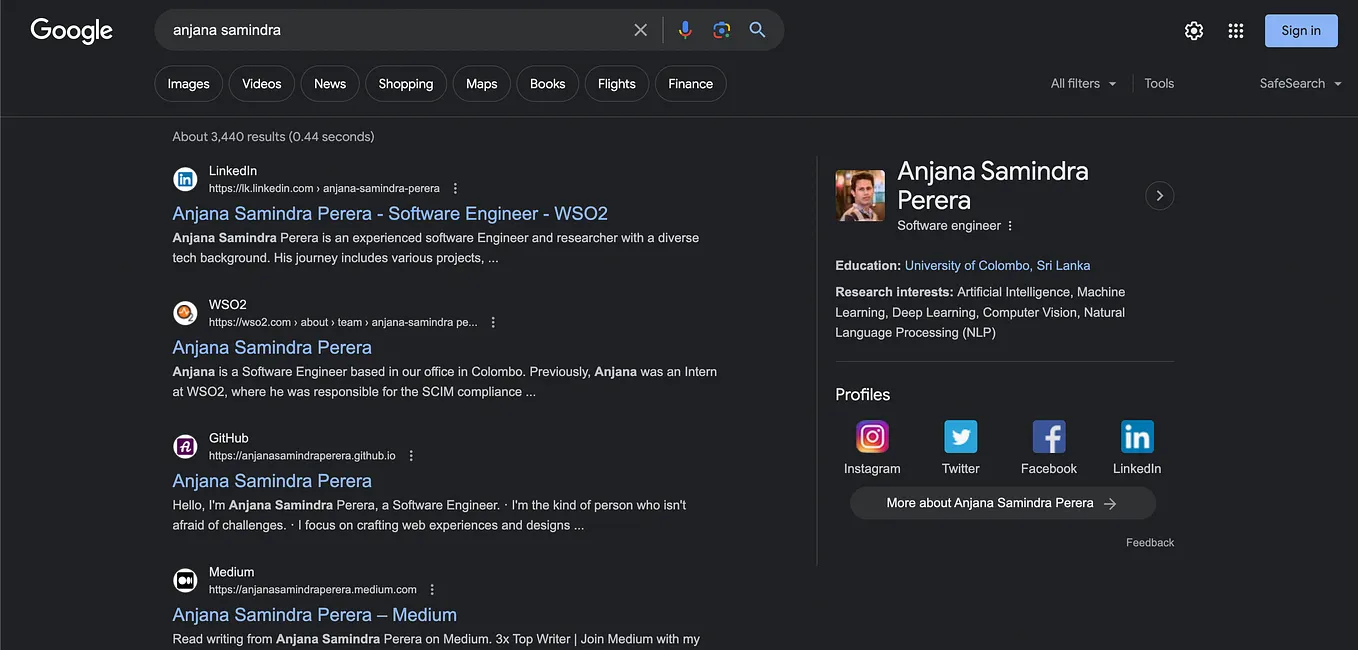Click profile photo thumbnail in knowledge panel
1358x650 pixels.
click(x=860, y=195)
